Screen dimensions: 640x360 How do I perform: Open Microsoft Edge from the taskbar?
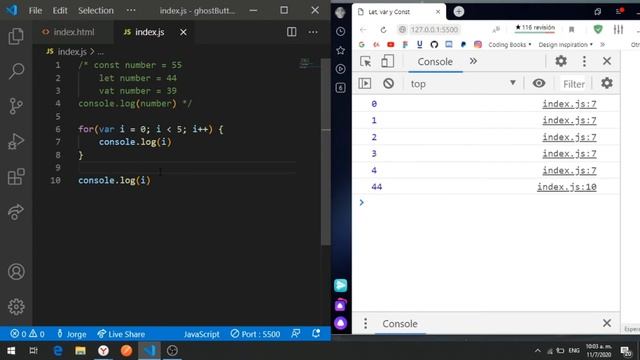point(58,351)
